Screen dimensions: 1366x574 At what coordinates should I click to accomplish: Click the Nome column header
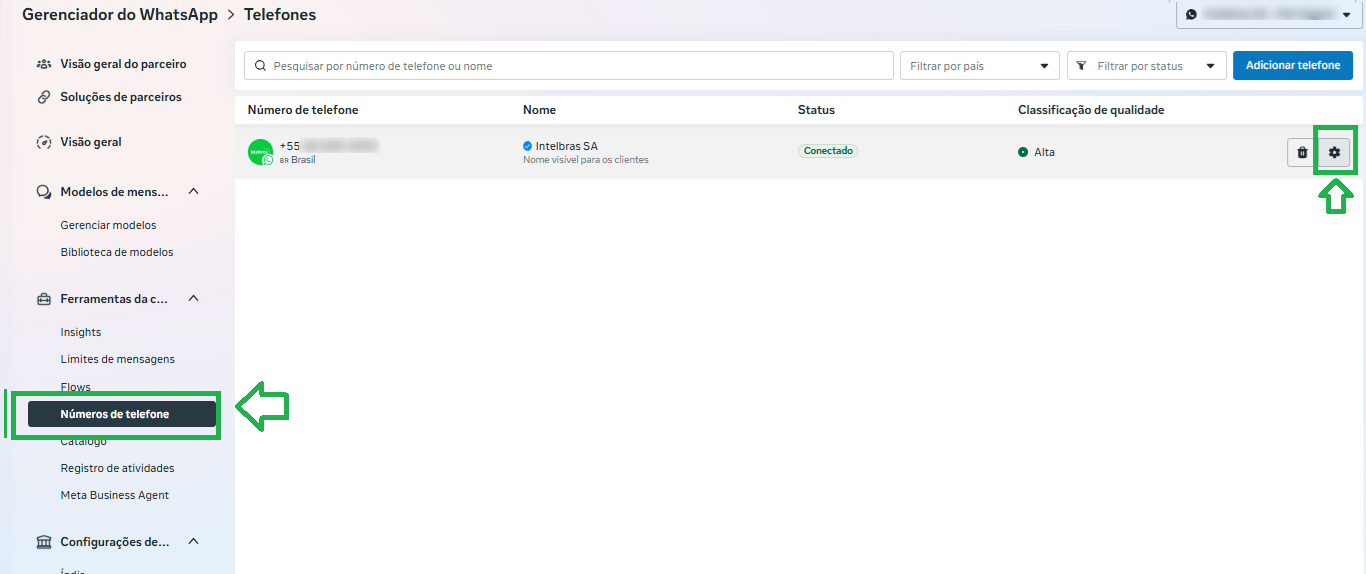539,110
